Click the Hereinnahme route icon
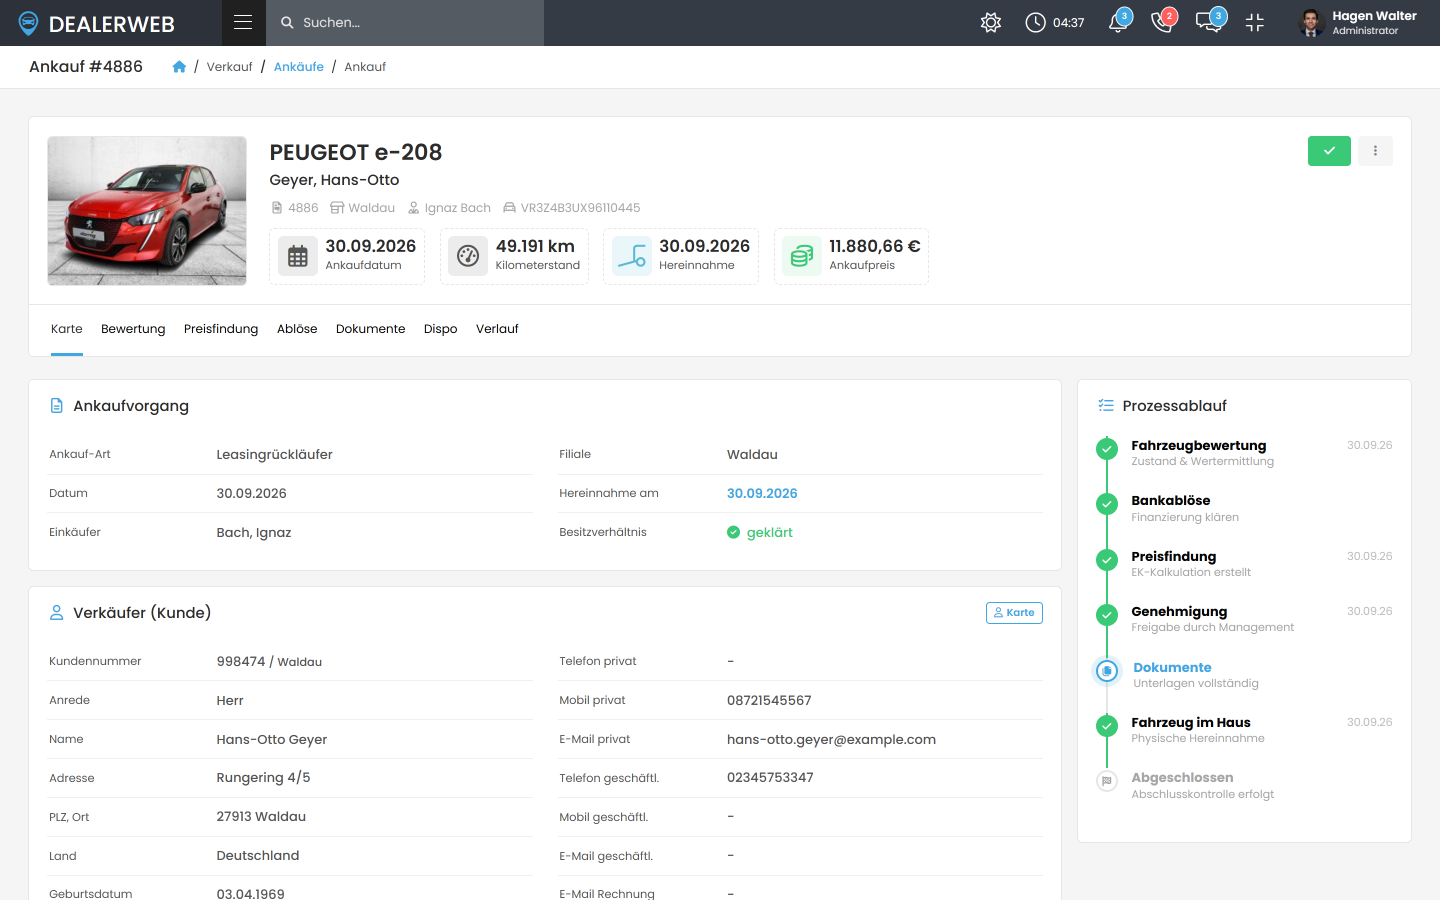Screen dimensions: 1440x900 [632, 256]
